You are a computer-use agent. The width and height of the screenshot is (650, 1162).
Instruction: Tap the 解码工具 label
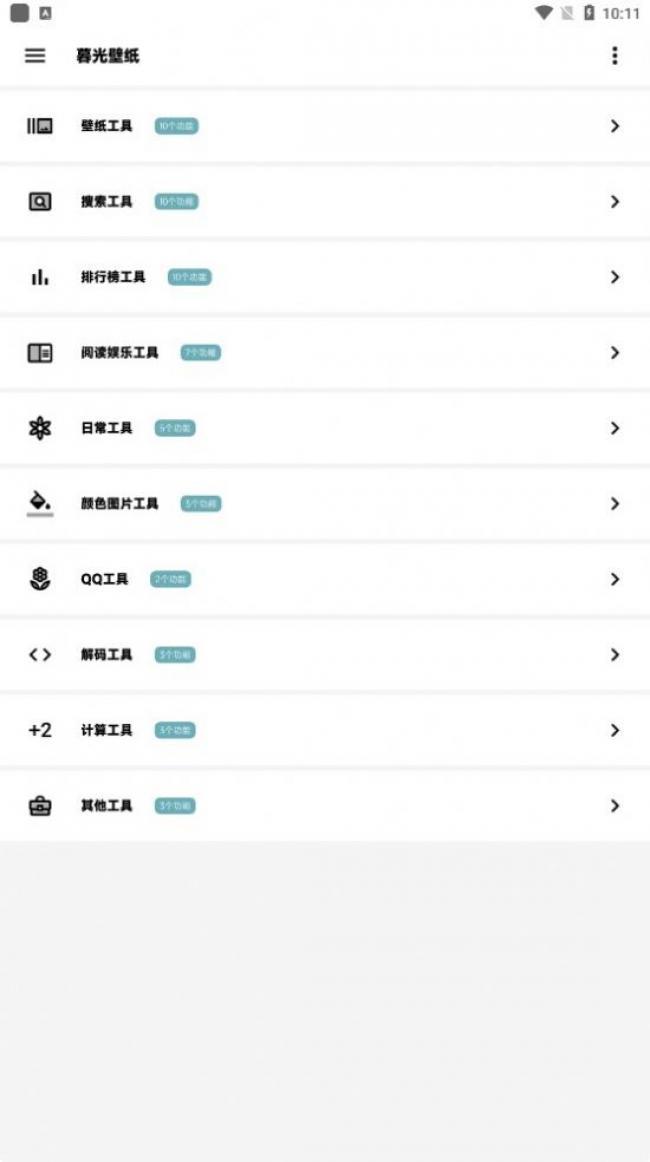click(x=107, y=655)
